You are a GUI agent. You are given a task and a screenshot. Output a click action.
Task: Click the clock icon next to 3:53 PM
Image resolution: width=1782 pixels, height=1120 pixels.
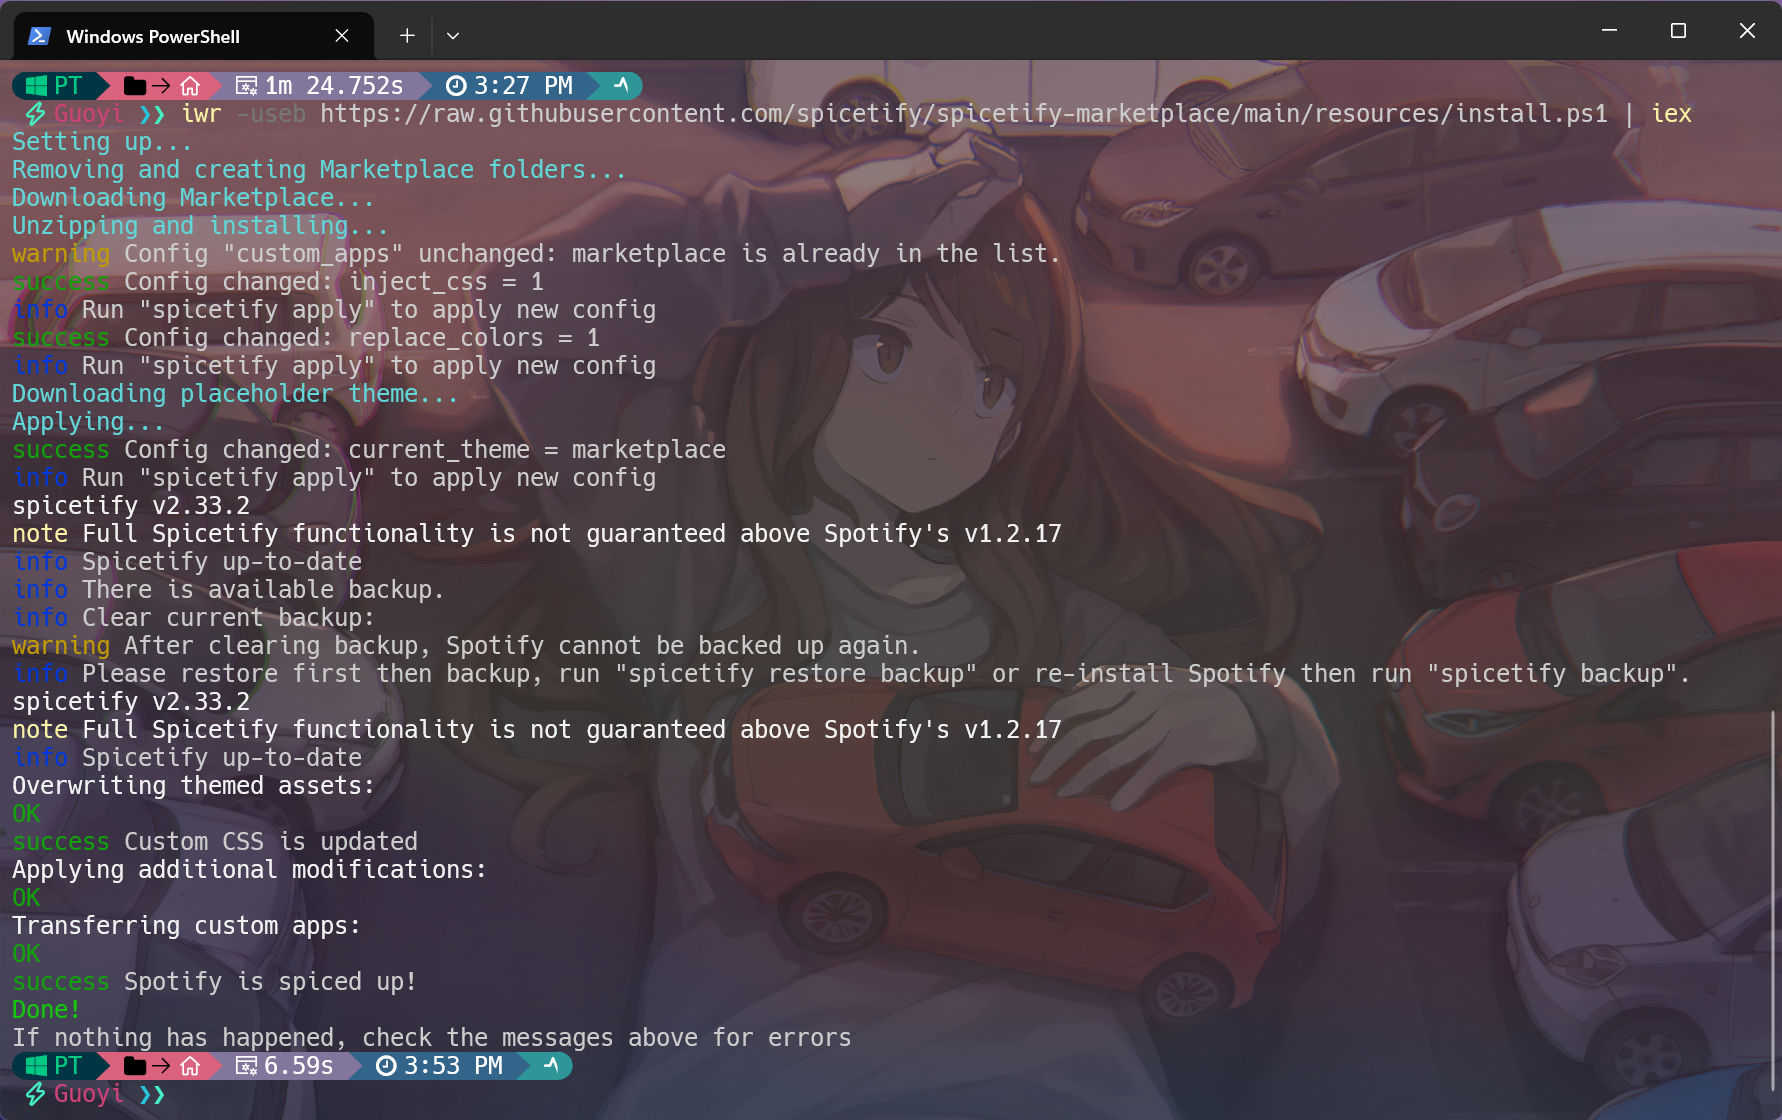tap(386, 1066)
